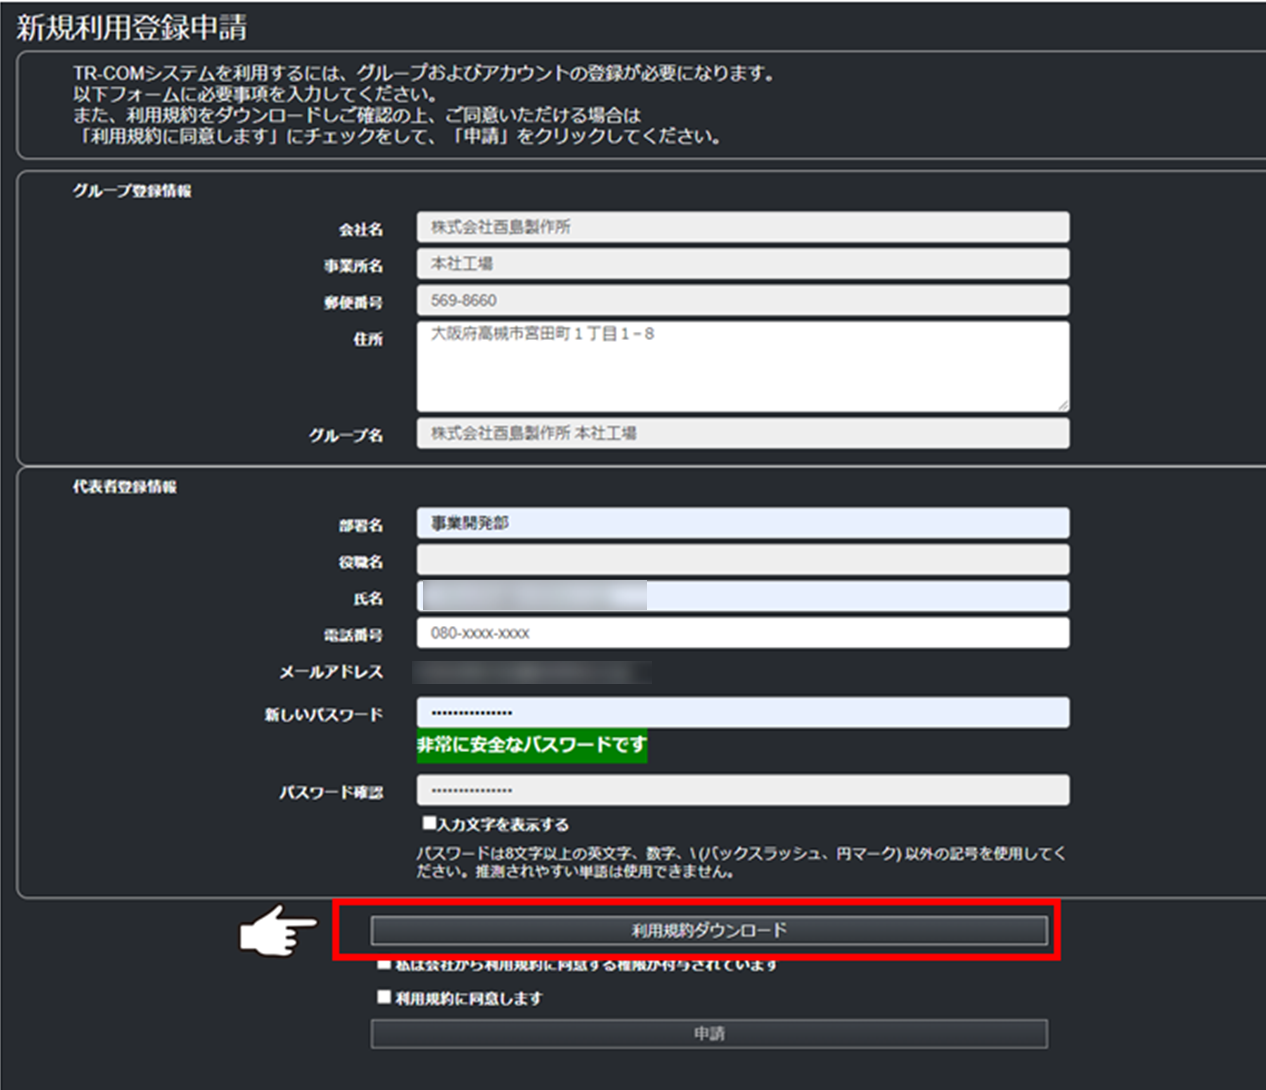This screenshot has width=1266, height=1090.
Task: Check the company authority granted checkbox
Action: click(x=384, y=965)
